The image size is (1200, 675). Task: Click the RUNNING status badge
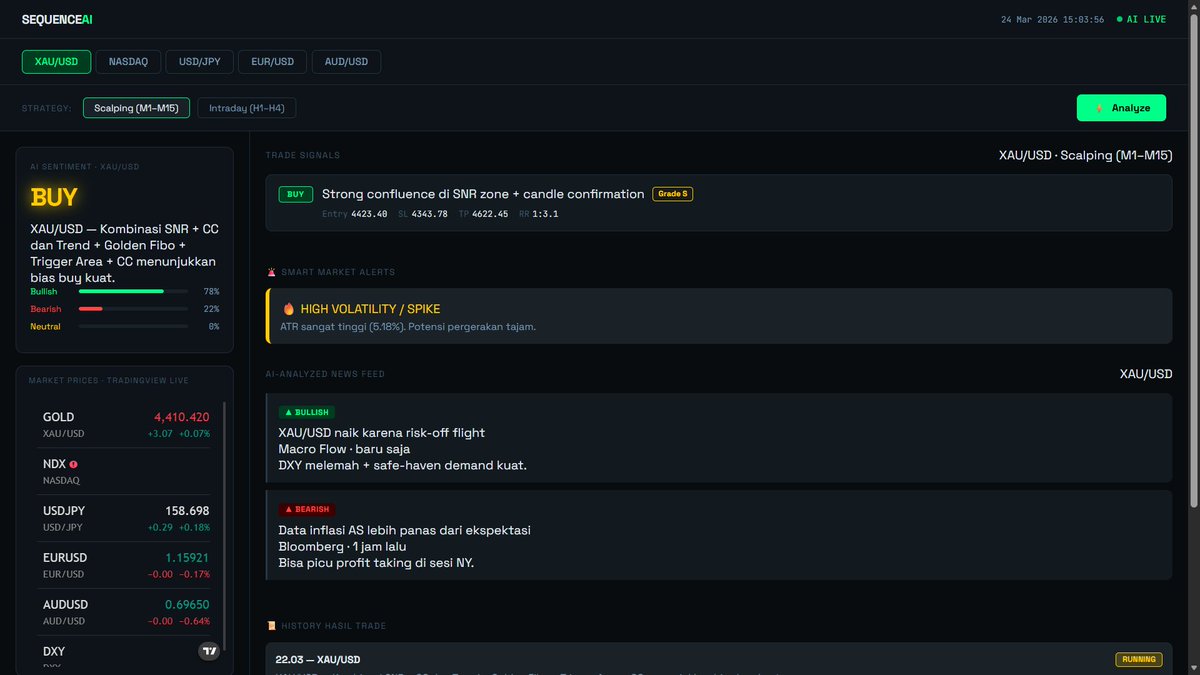pos(1139,659)
